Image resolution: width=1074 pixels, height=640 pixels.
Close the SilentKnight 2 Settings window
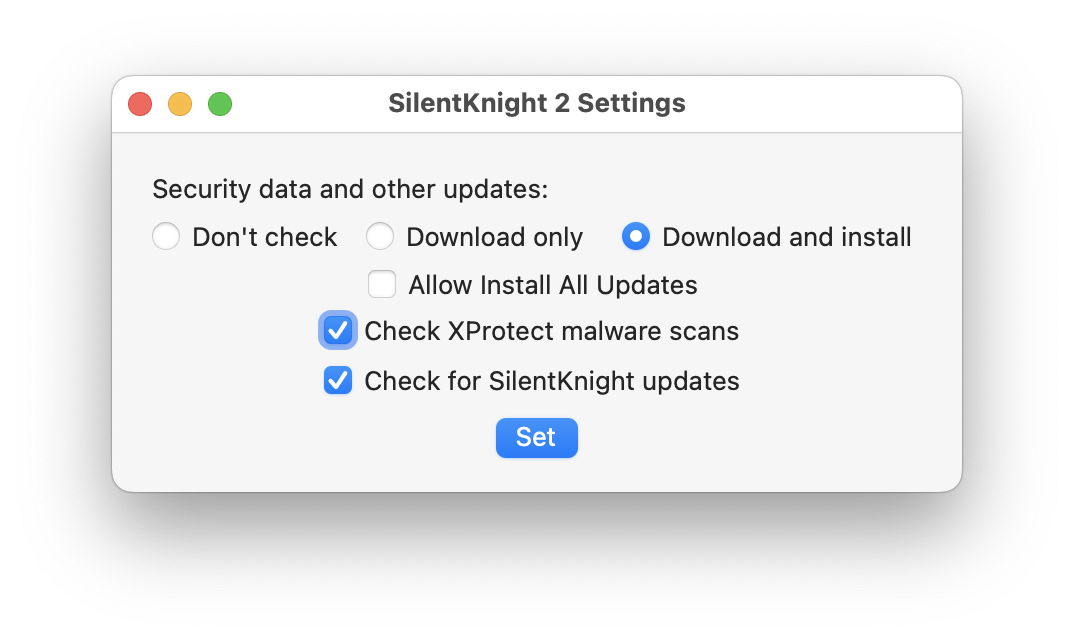pos(140,104)
